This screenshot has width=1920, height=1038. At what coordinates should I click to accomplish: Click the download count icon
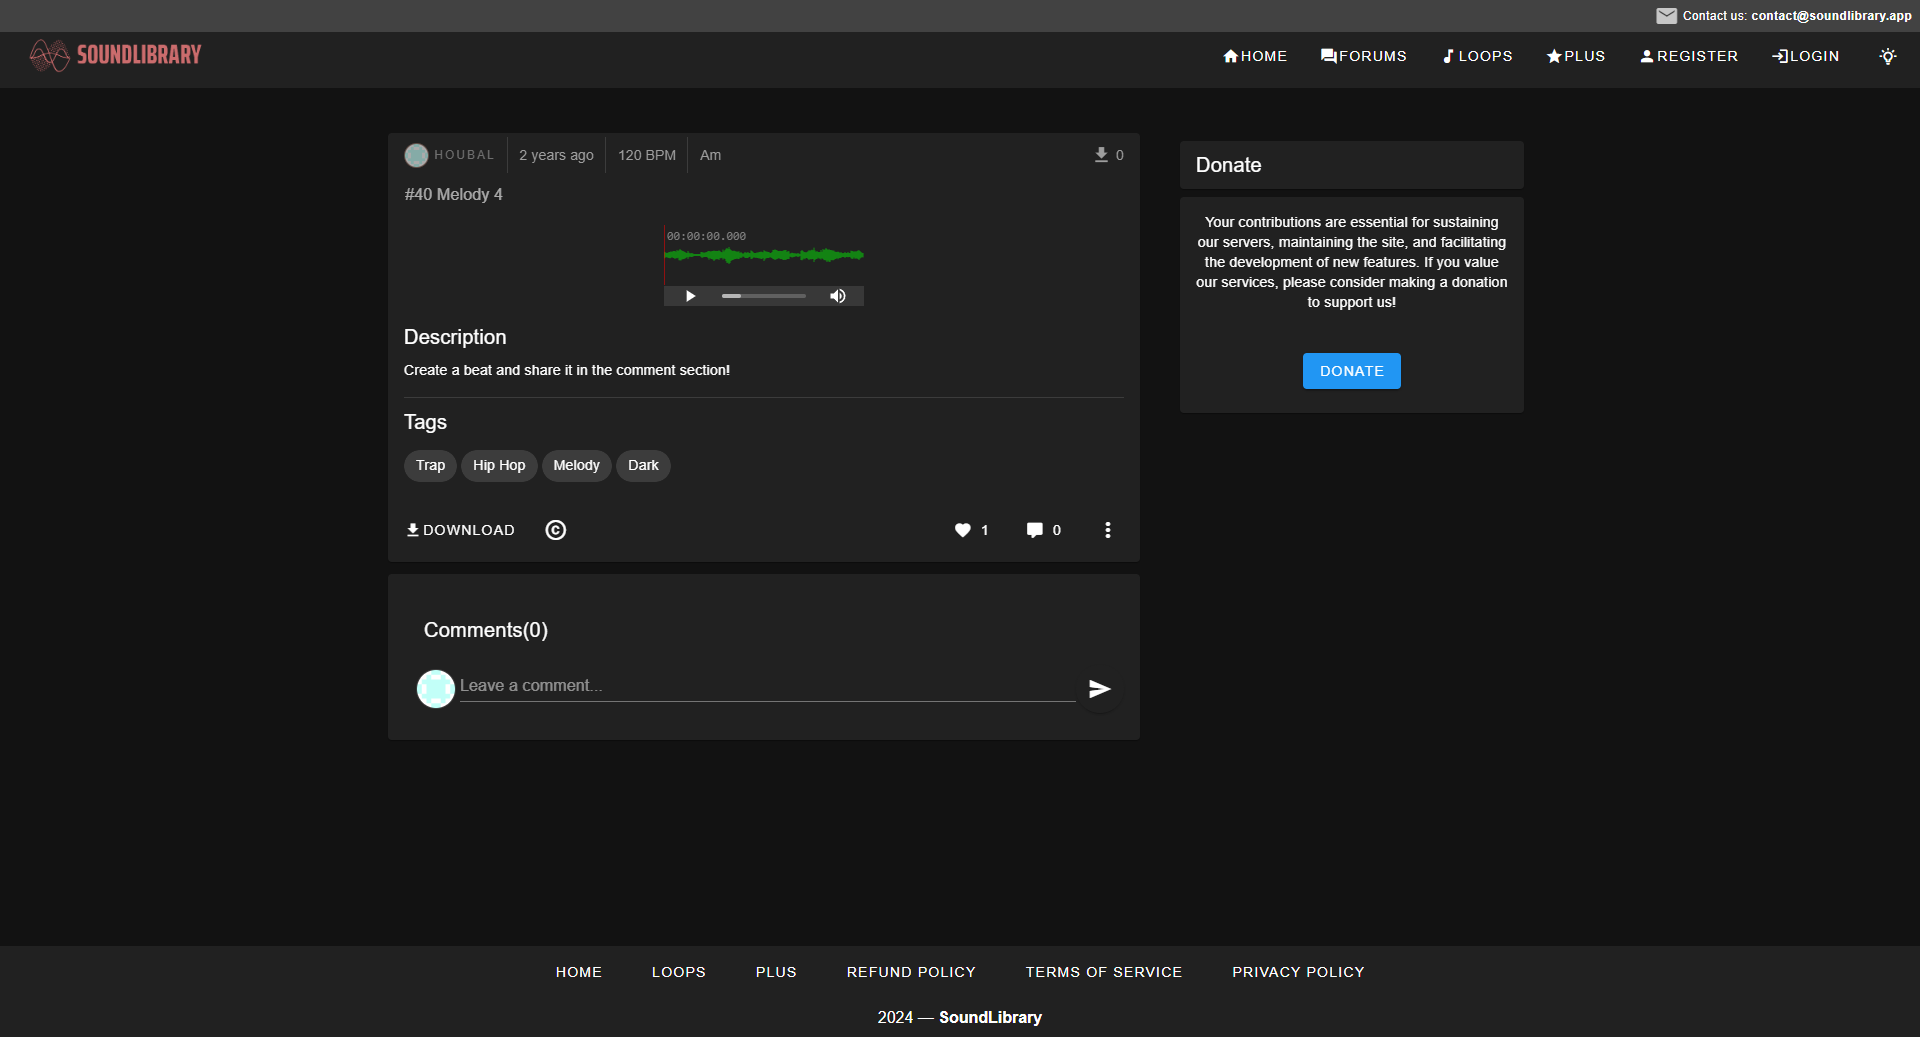[x=1101, y=155]
